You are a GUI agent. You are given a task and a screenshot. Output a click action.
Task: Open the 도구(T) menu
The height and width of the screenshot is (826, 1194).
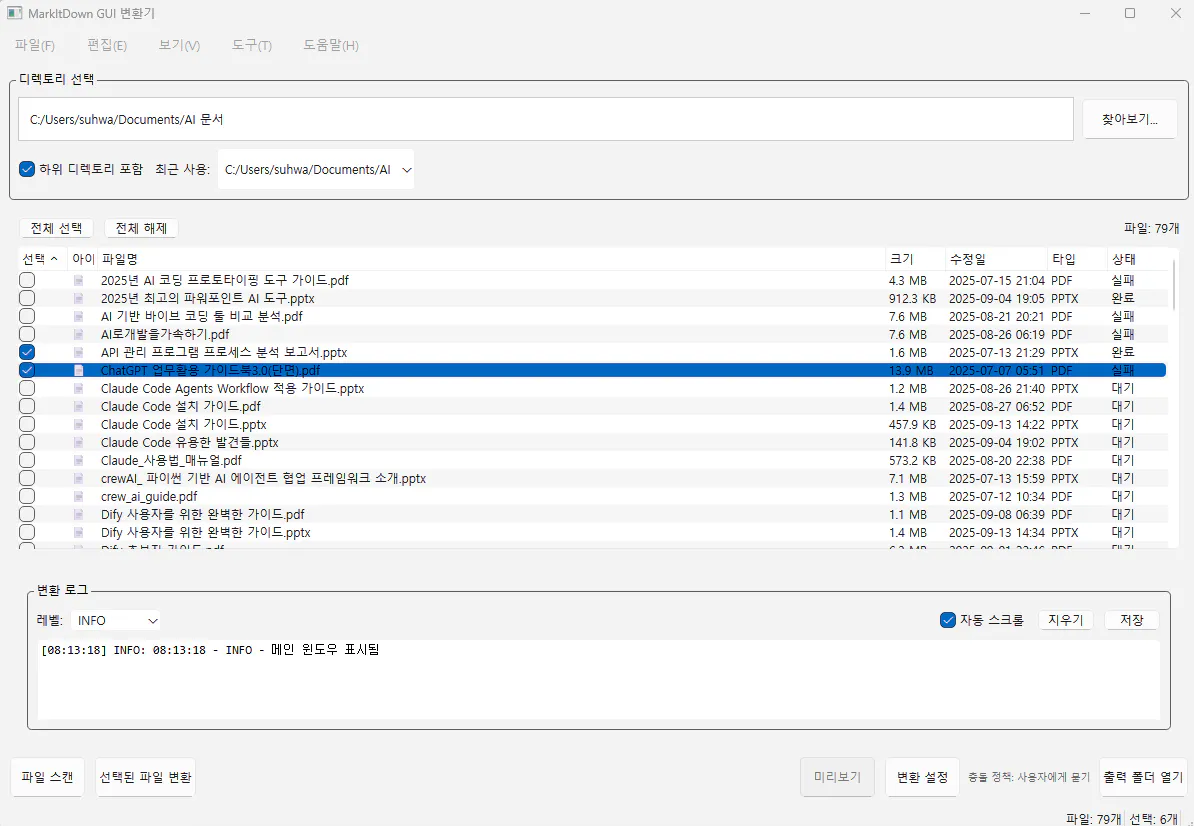click(252, 46)
